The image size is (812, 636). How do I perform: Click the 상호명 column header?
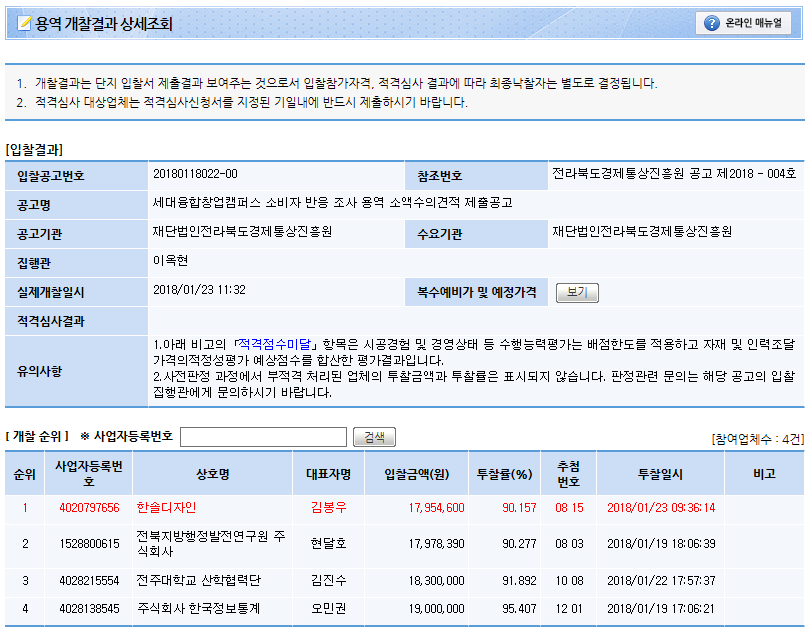click(x=212, y=474)
